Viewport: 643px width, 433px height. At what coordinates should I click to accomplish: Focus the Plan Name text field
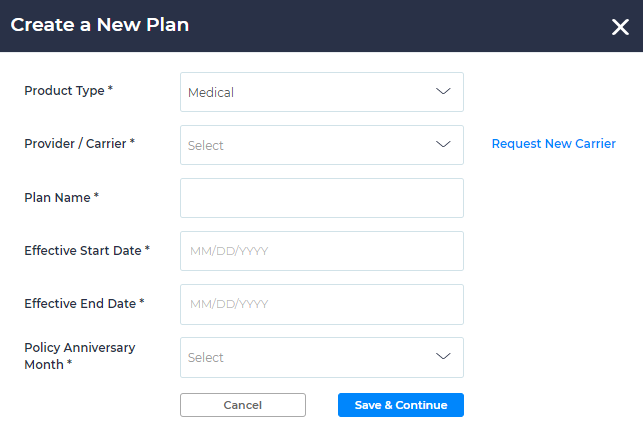pyautogui.click(x=321, y=198)
